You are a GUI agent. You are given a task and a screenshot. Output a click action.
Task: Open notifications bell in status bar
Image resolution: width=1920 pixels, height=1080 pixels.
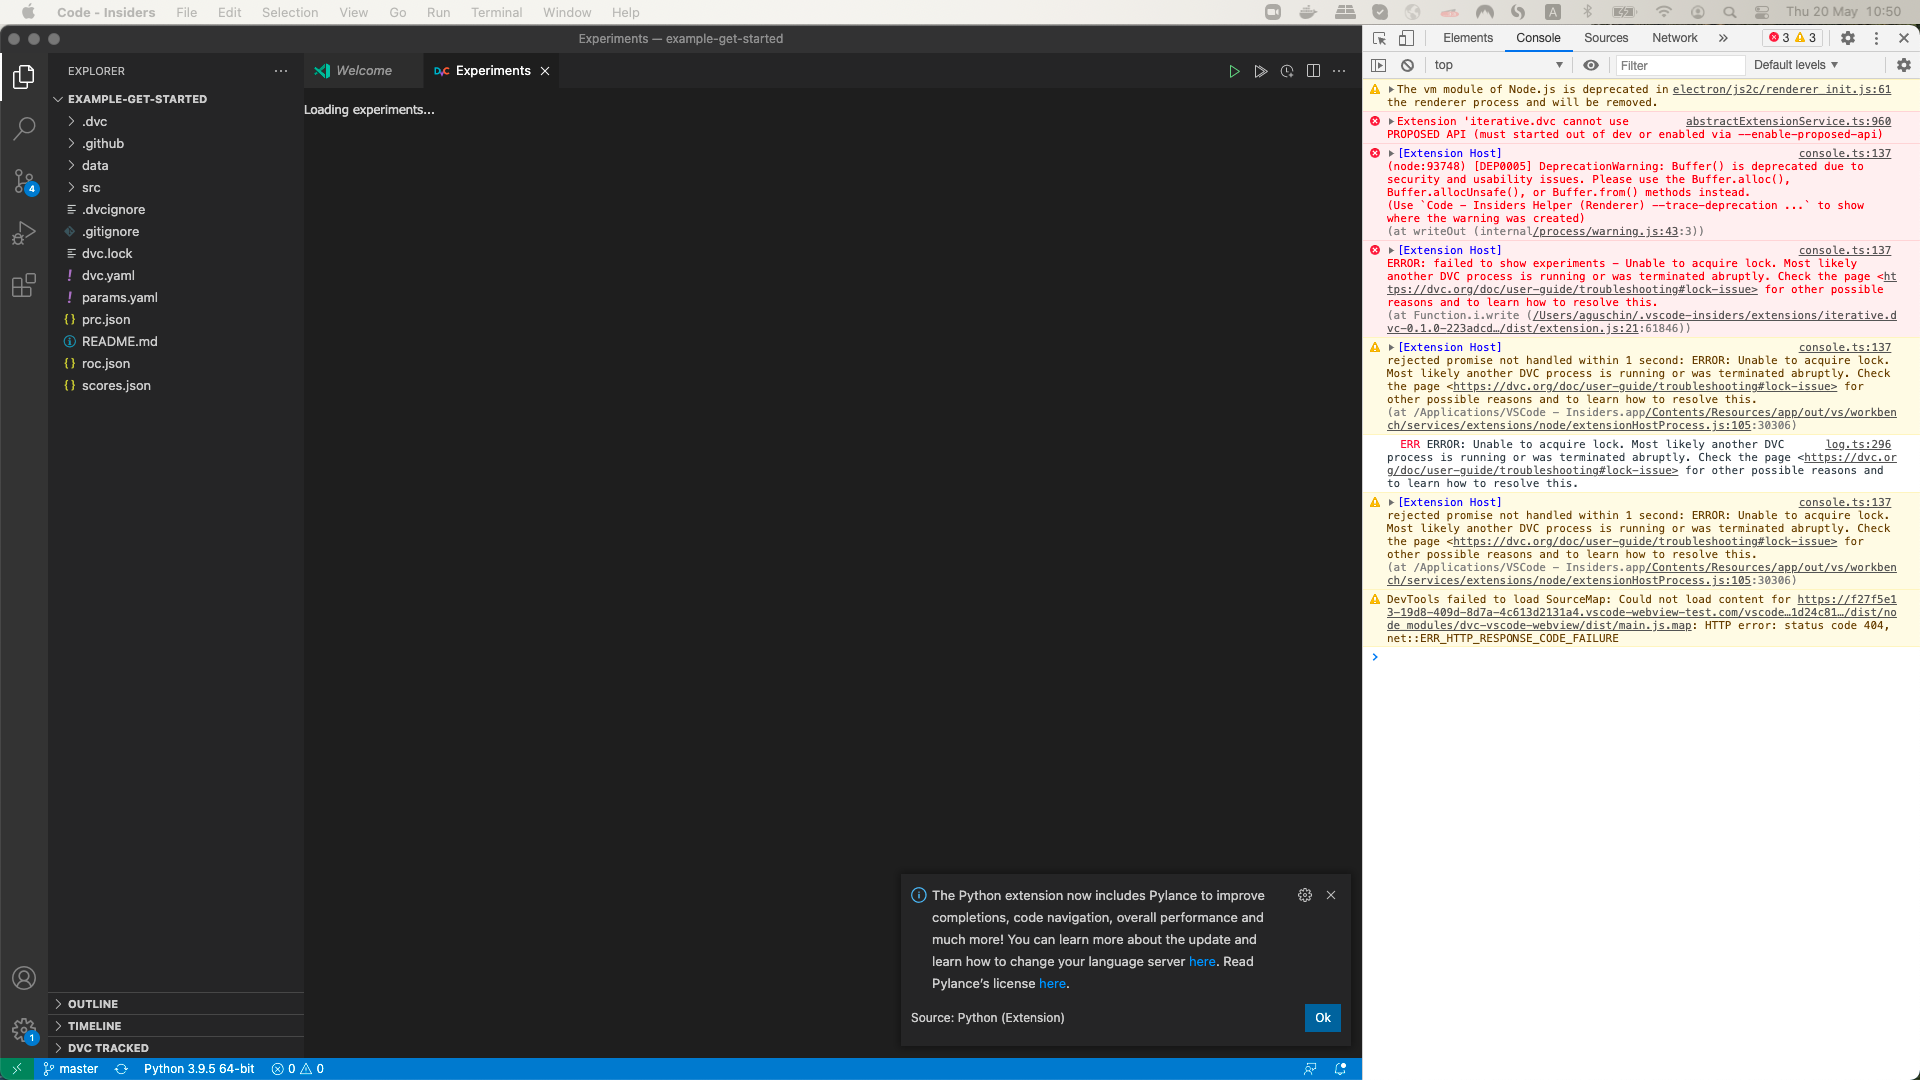click(x=1341, y=1069)
